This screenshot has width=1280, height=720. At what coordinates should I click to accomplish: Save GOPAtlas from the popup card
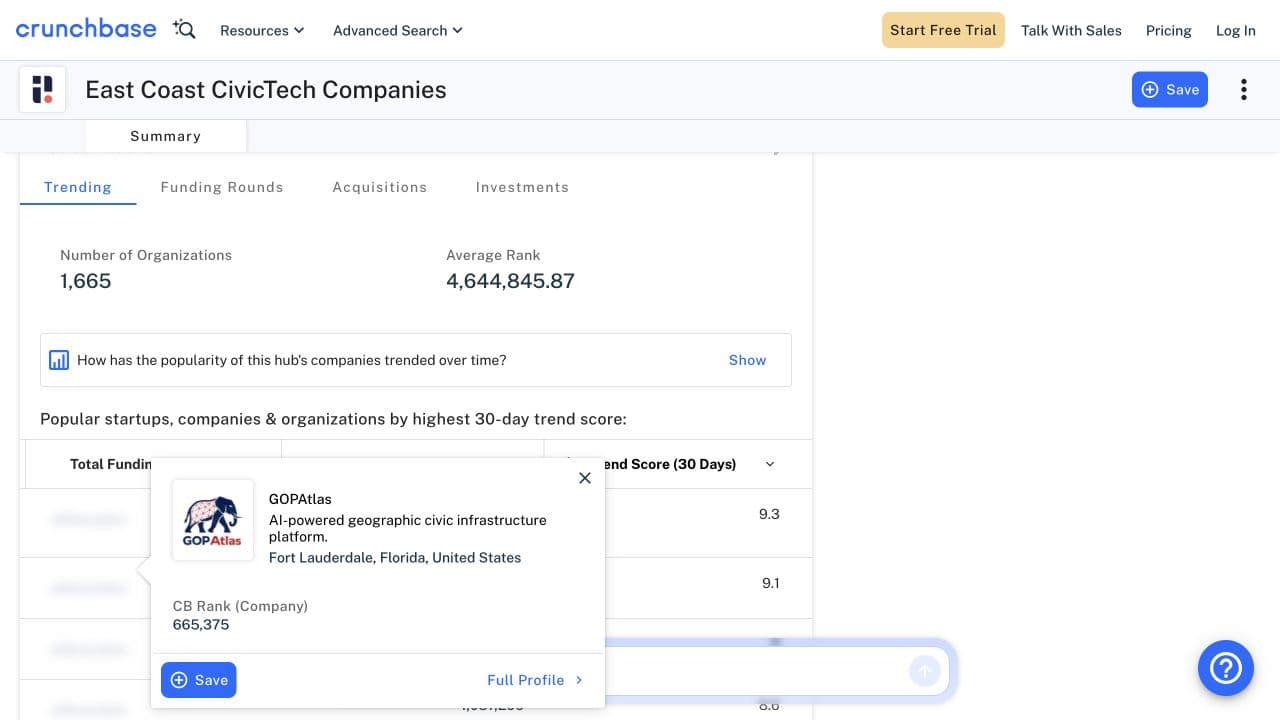pos(199,680)
